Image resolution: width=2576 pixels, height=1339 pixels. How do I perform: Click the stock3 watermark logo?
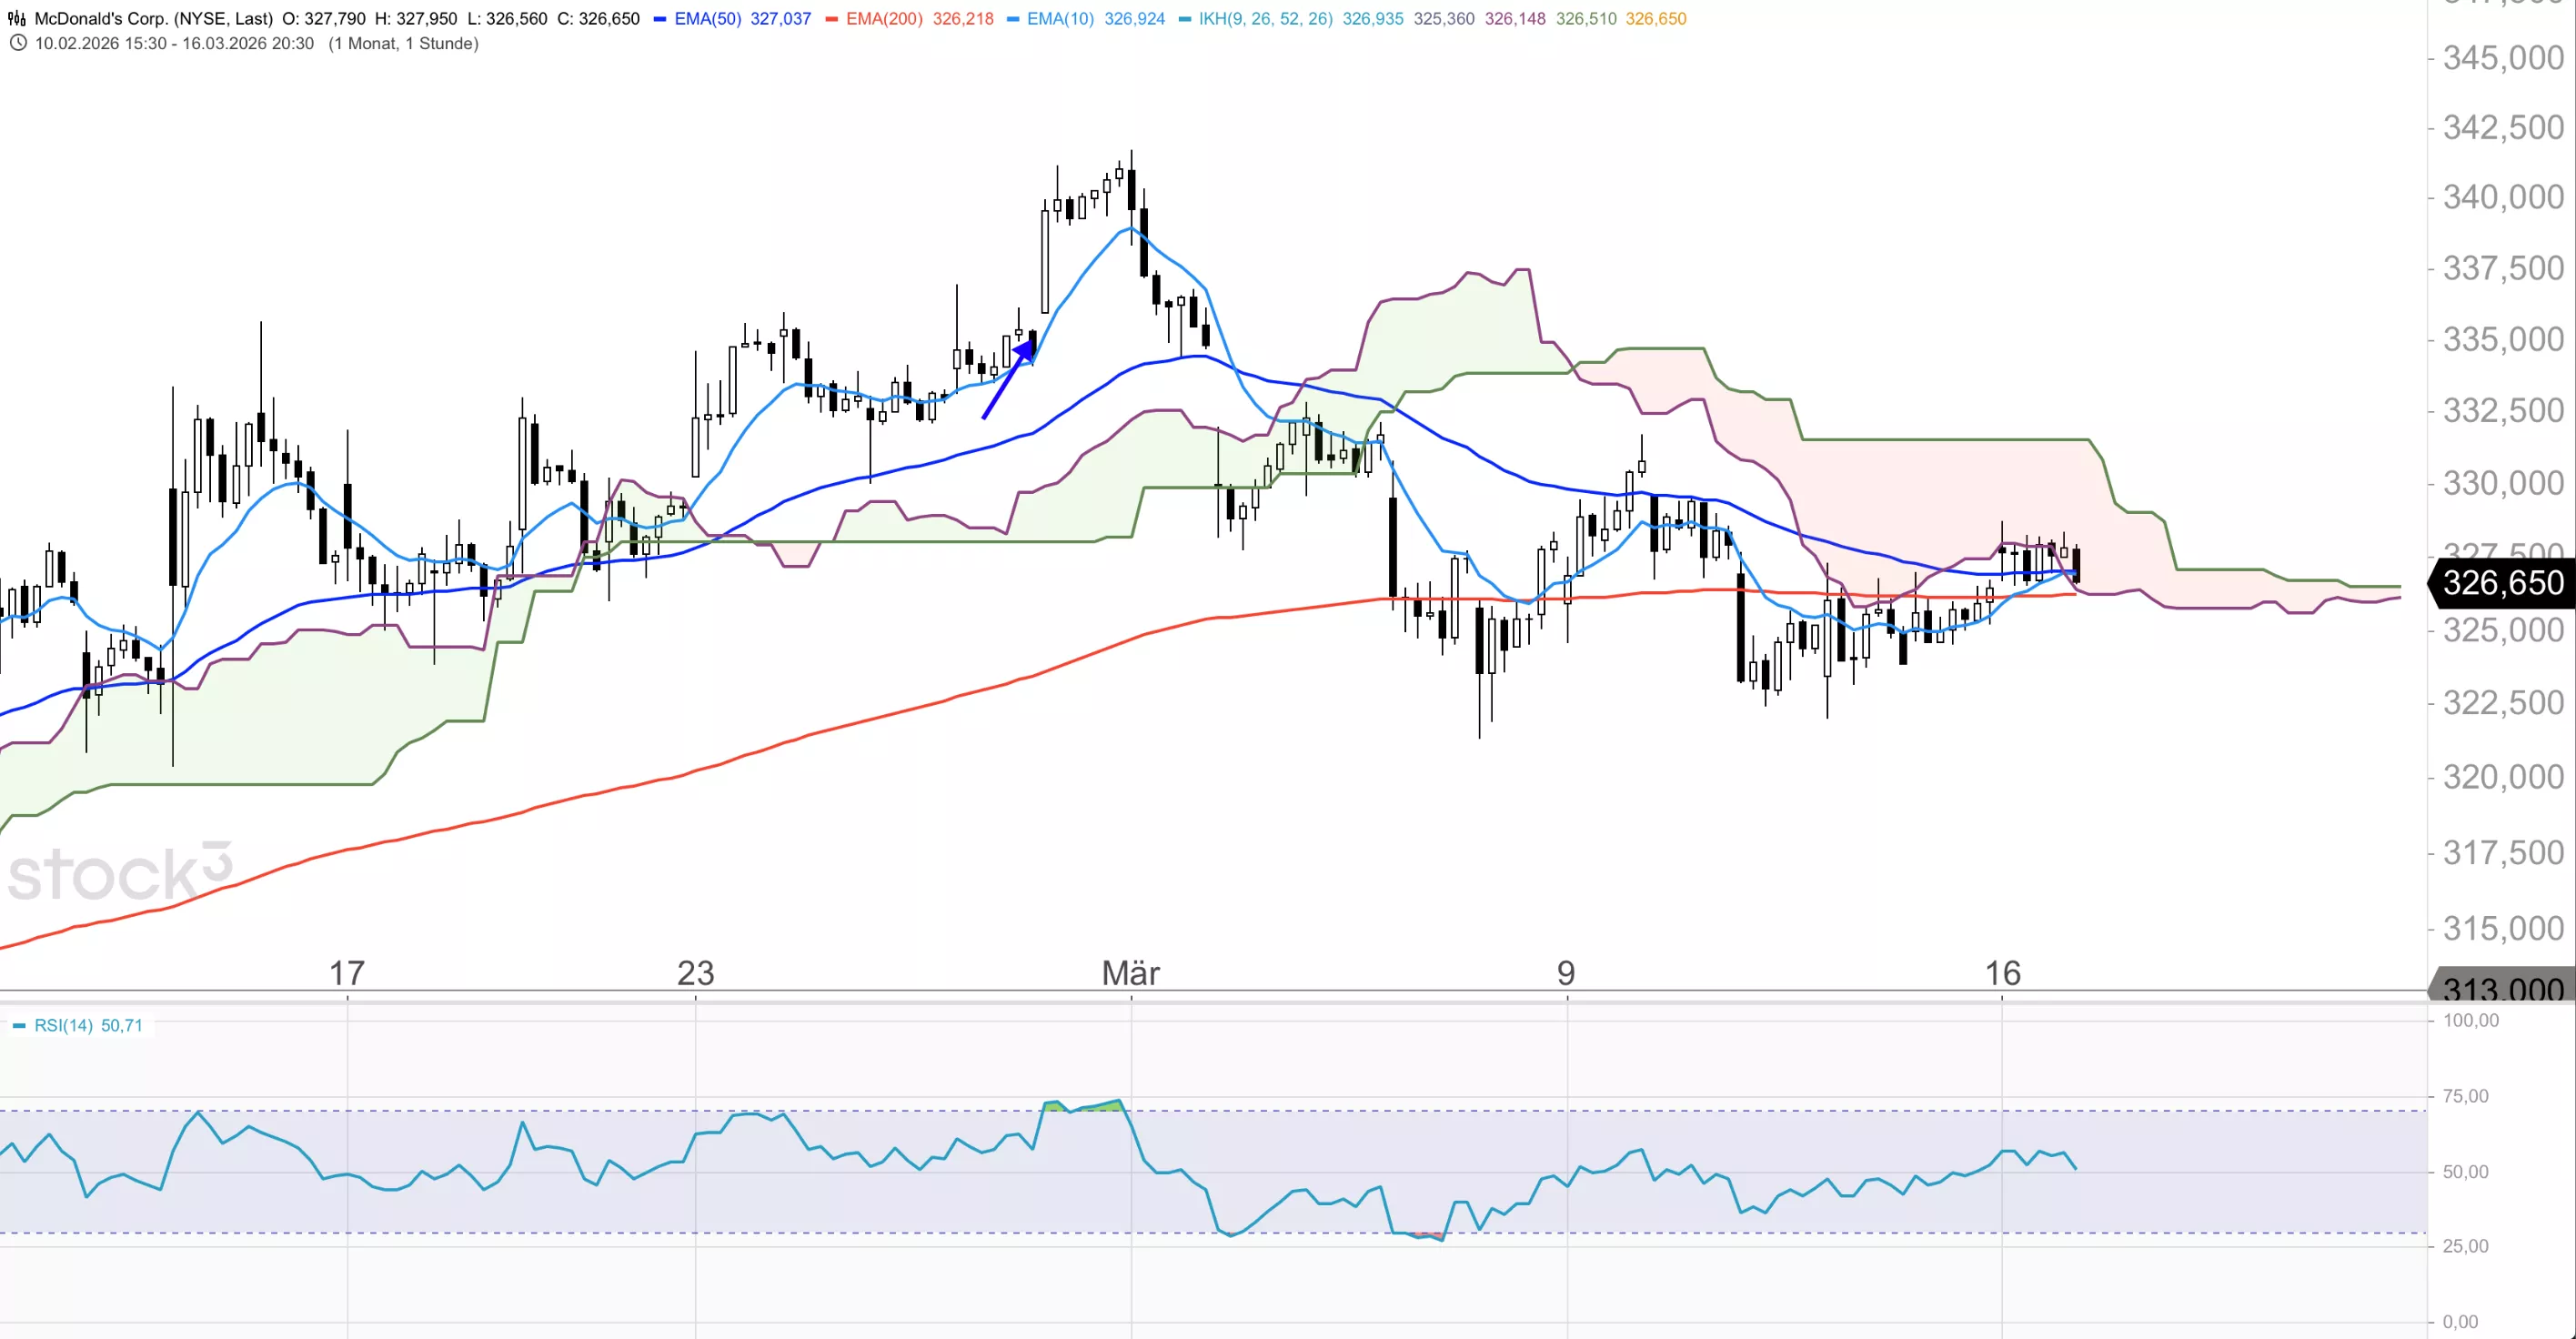[120, 873]
